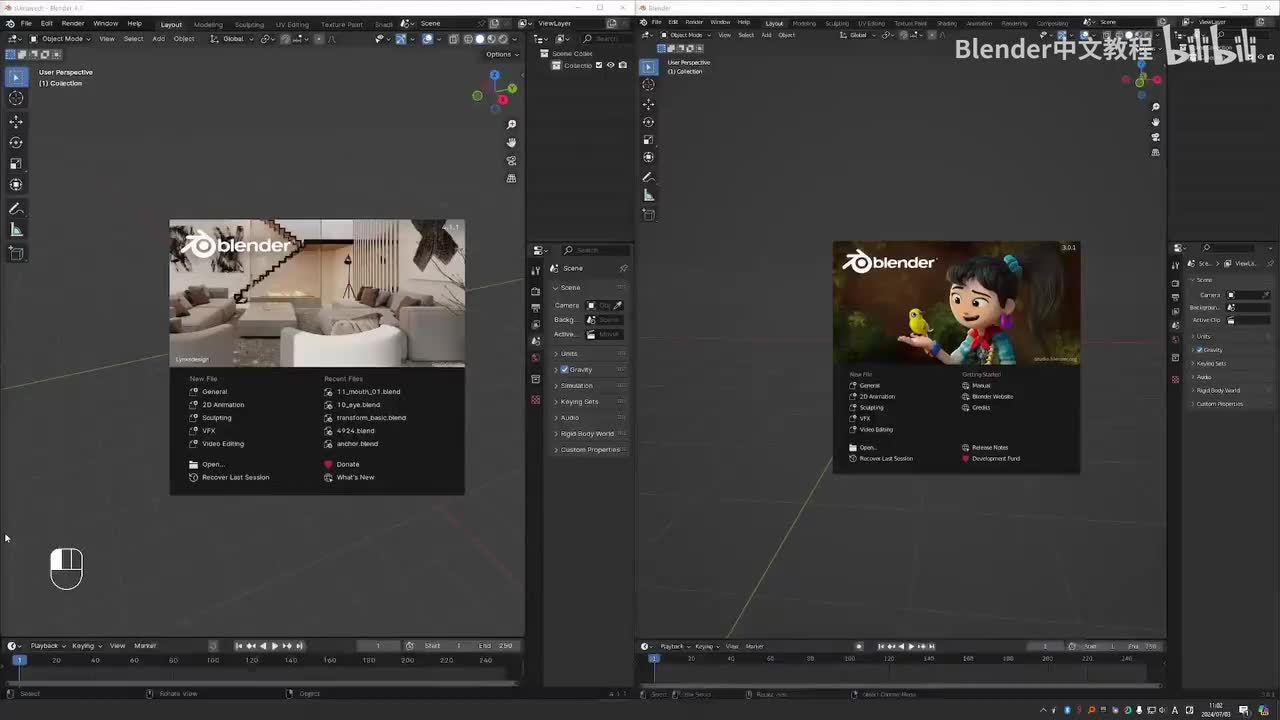This screenshot has width=1280, height=720.
Task: Select the Rotate tool in left Blender window
Action: click(16, 143)
